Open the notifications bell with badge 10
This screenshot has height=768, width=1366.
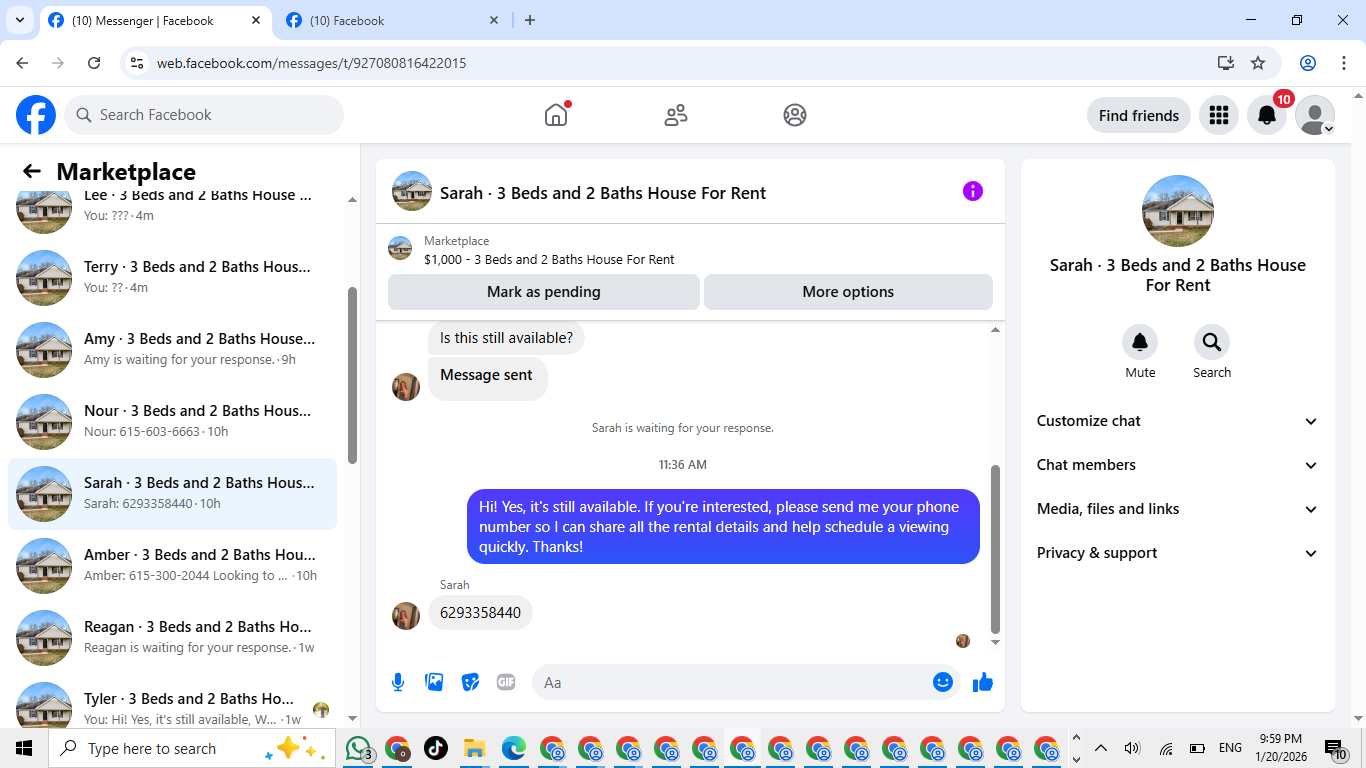(x=1267, y=115)
